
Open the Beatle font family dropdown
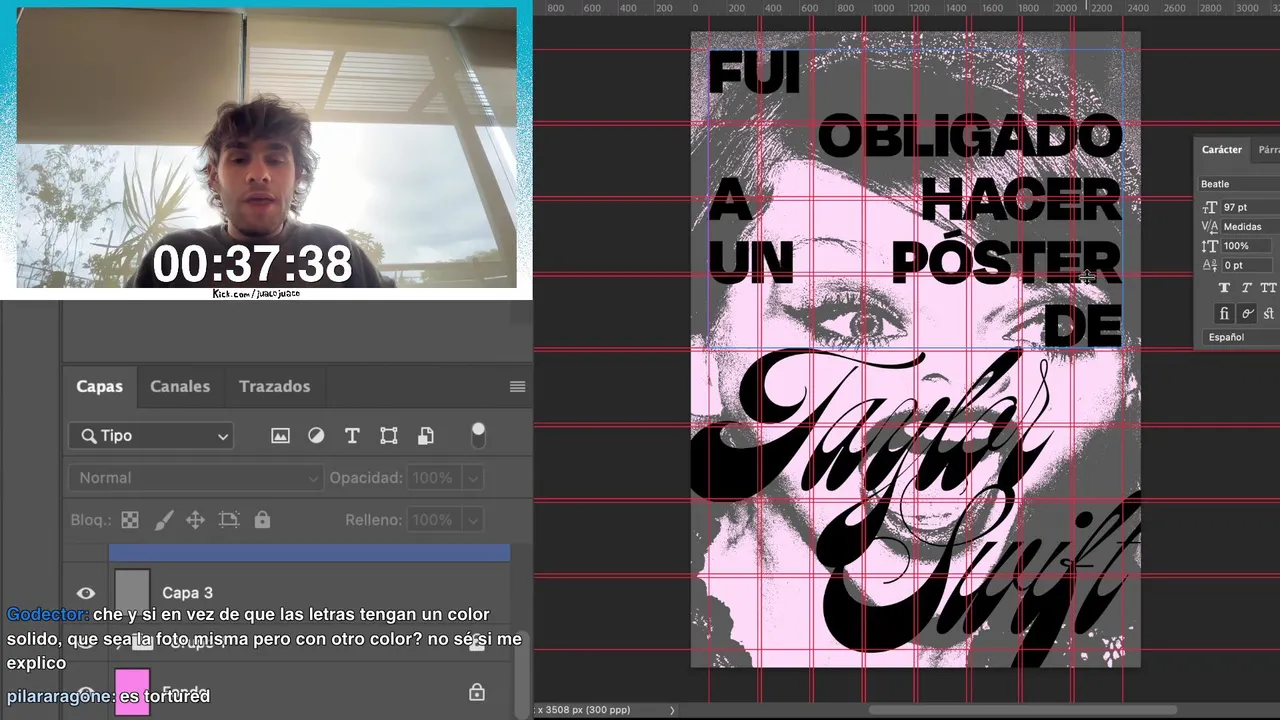click(1239, 184)
